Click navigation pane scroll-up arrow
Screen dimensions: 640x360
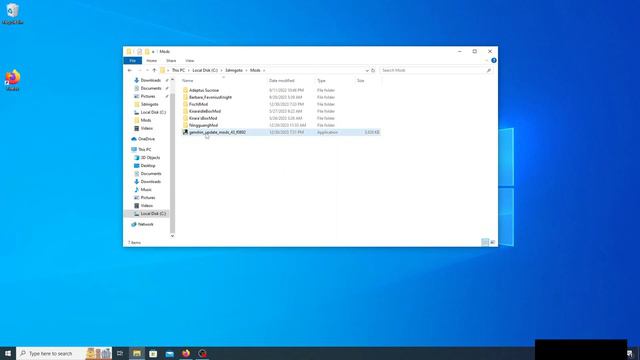pos(172,80)
